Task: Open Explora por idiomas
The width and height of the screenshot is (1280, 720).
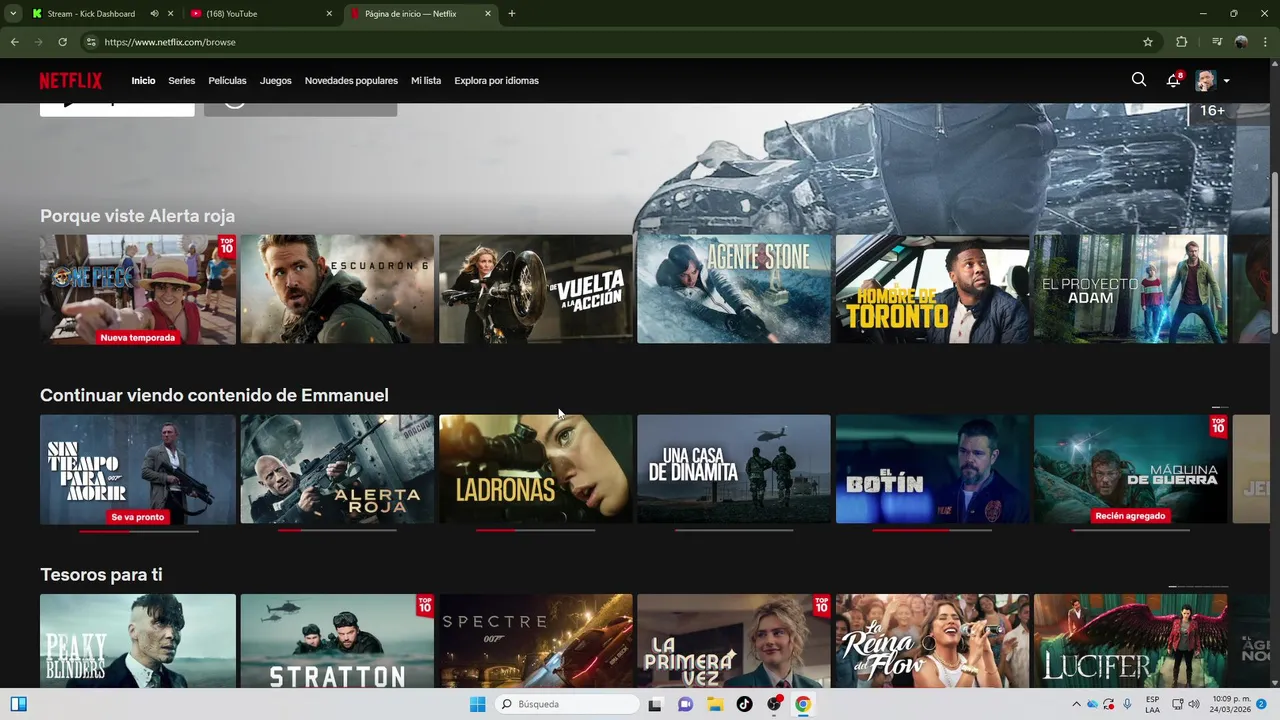Action: coord(496,80)
